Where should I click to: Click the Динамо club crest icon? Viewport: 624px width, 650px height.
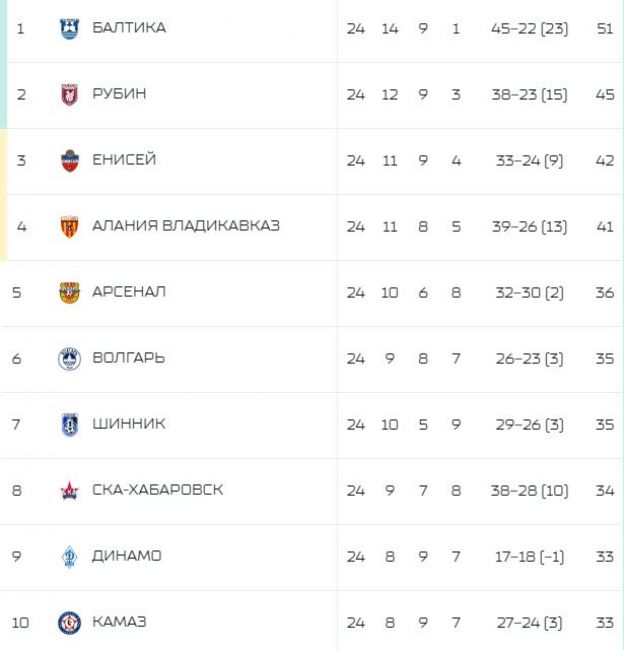[x=69, y=557]
